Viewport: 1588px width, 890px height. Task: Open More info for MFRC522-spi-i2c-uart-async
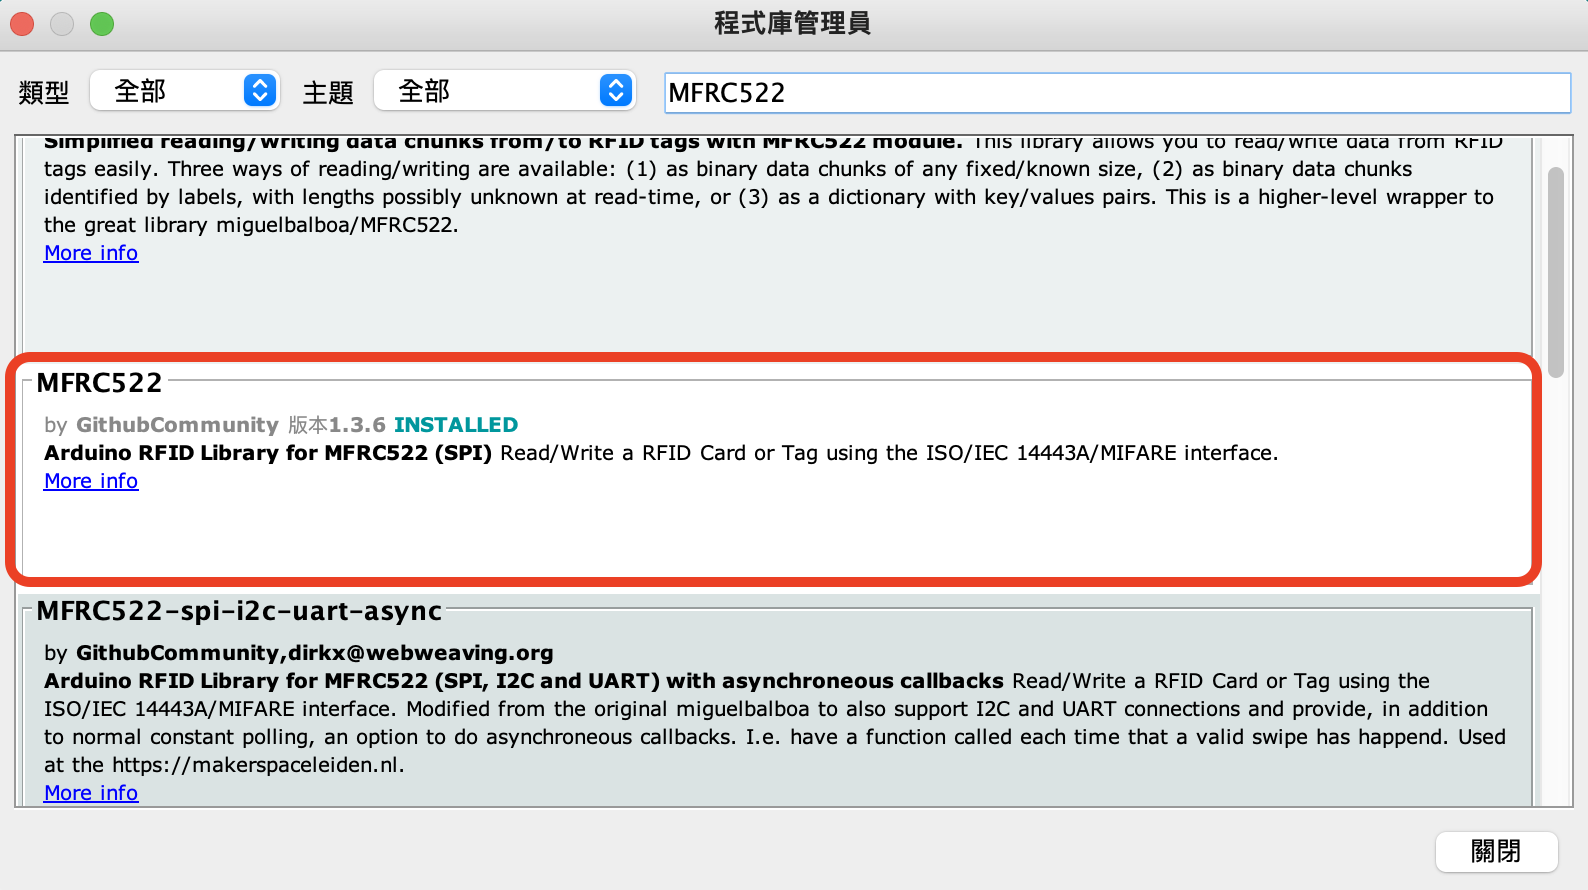pyautogui.click(x=91, y=793)
